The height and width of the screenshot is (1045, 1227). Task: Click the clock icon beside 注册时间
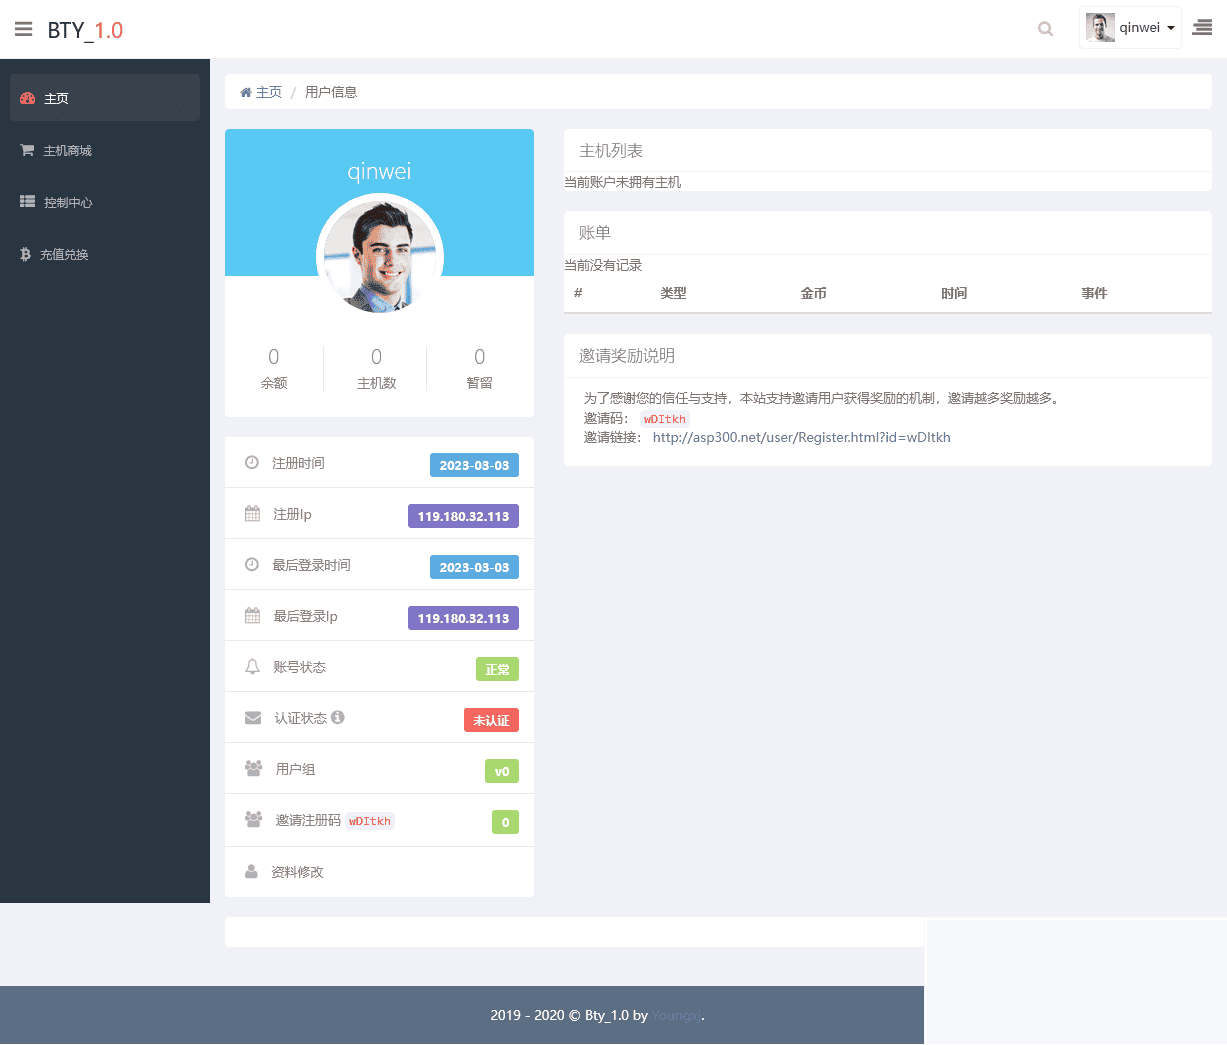point(252,462)
